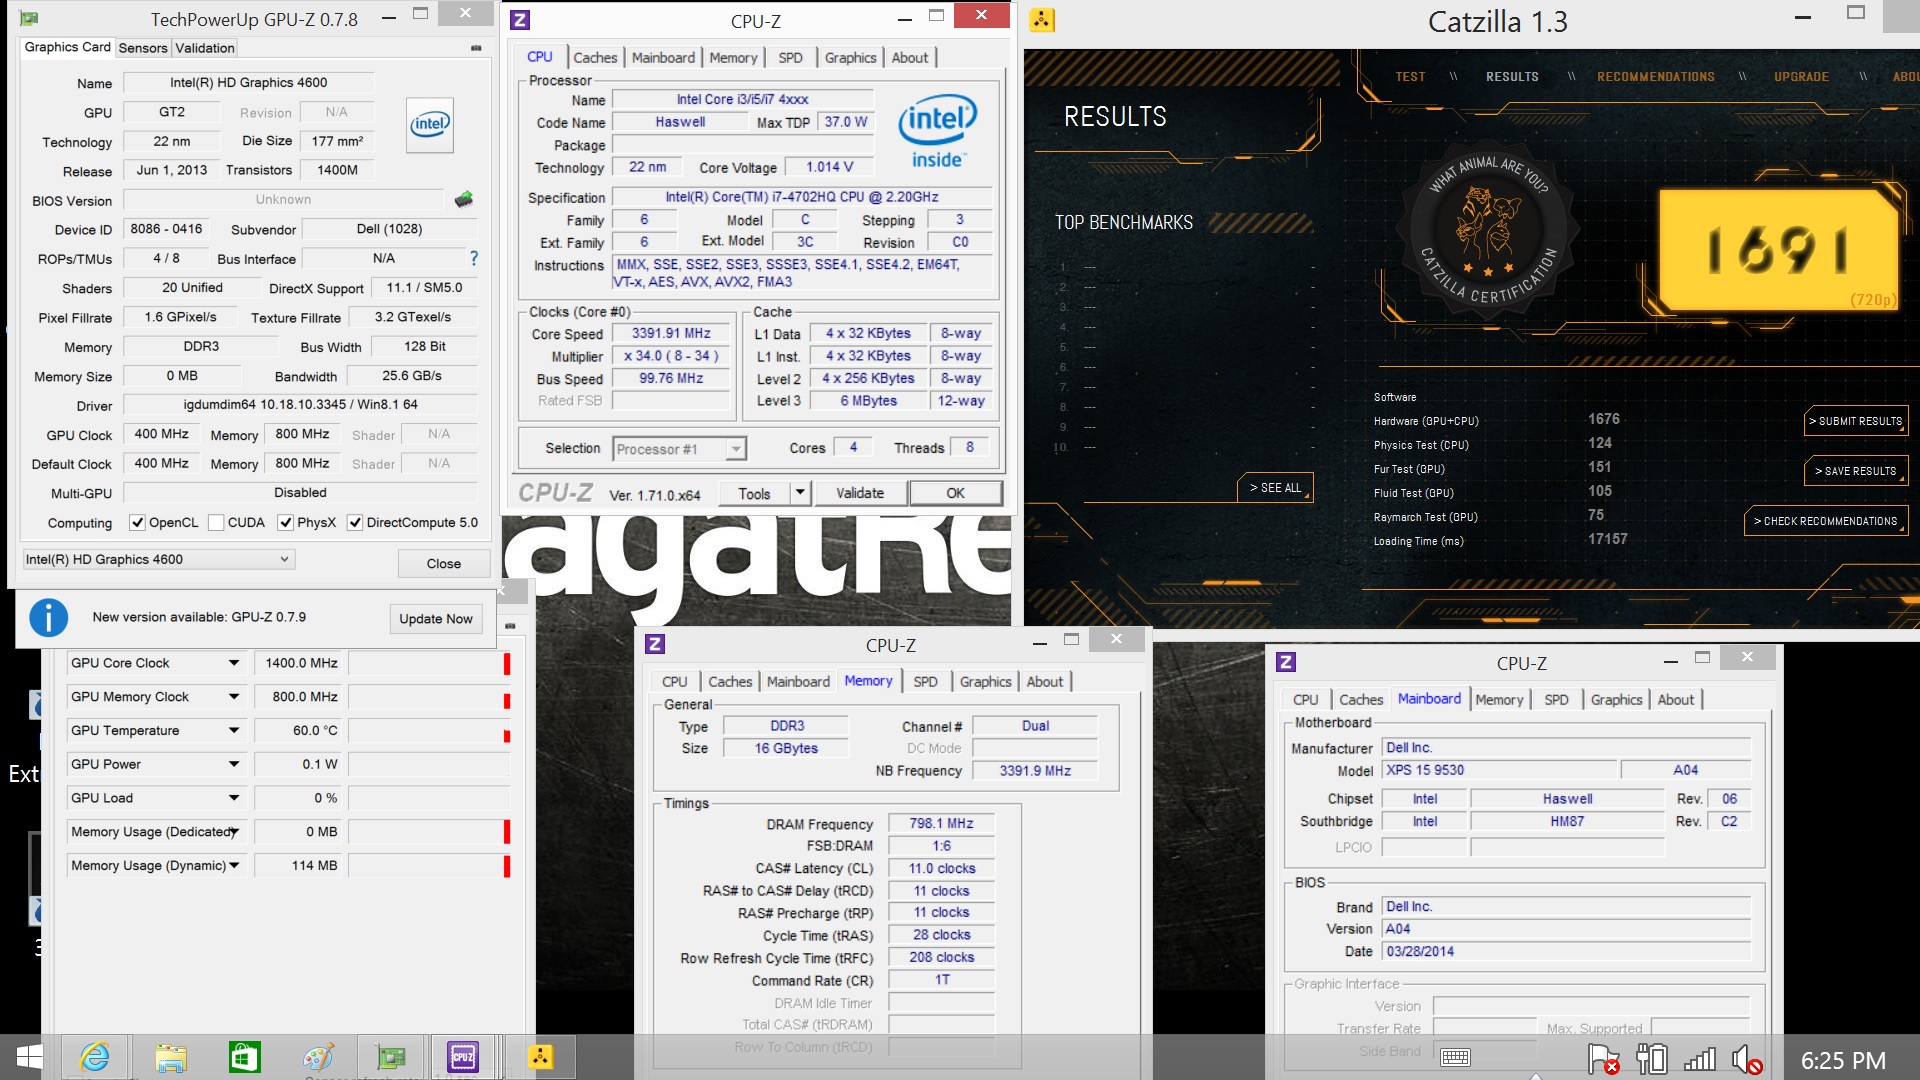Click the Catzilla title bar app icon
The height and width of the screenshot is (1080, 1920).
point(1043,20)
